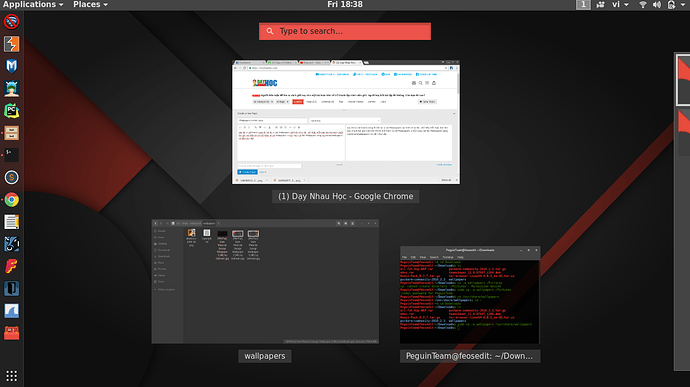Open the vi input language dropdown
Screen dimensions: 690x387
pos(620,4)
